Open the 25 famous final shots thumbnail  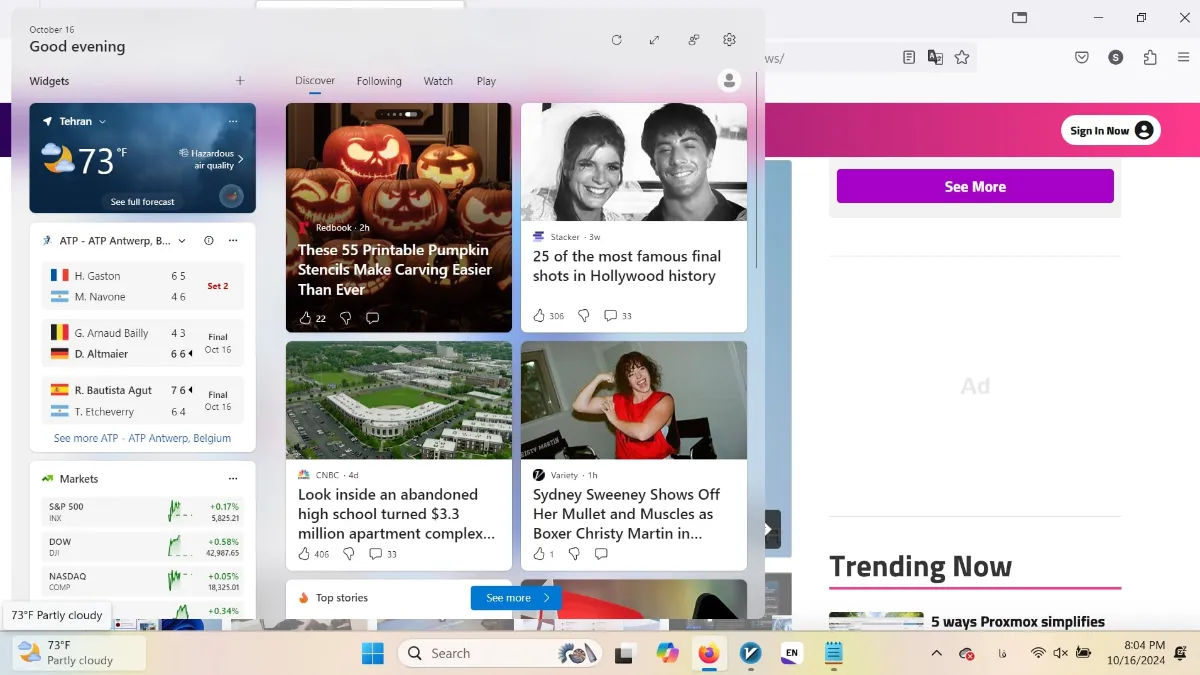click(633, 162)
